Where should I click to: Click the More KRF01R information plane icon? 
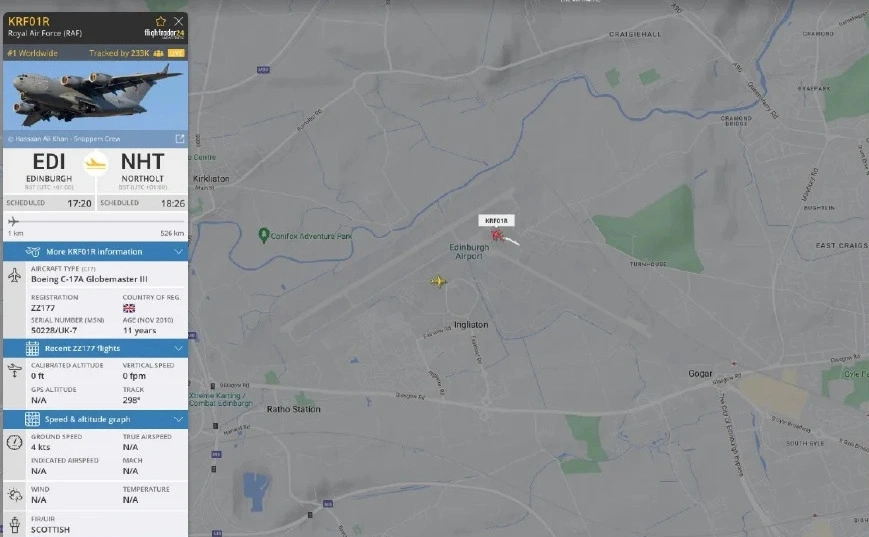[33, 252]
